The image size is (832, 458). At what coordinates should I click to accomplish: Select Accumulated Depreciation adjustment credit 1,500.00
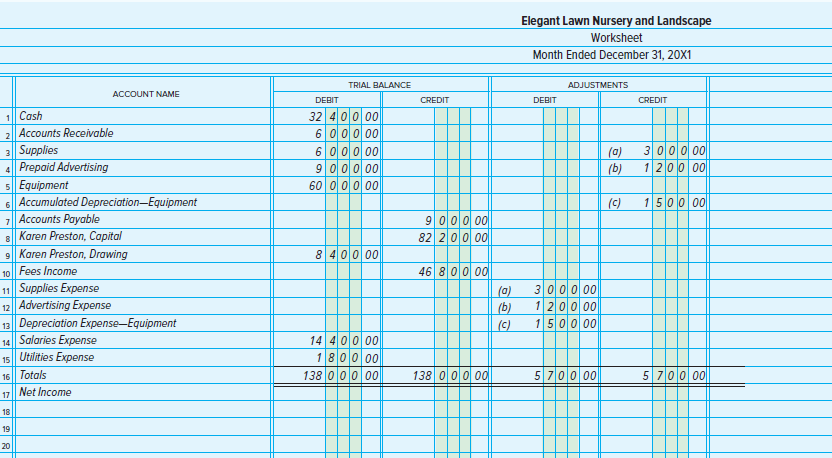[674, 203]
